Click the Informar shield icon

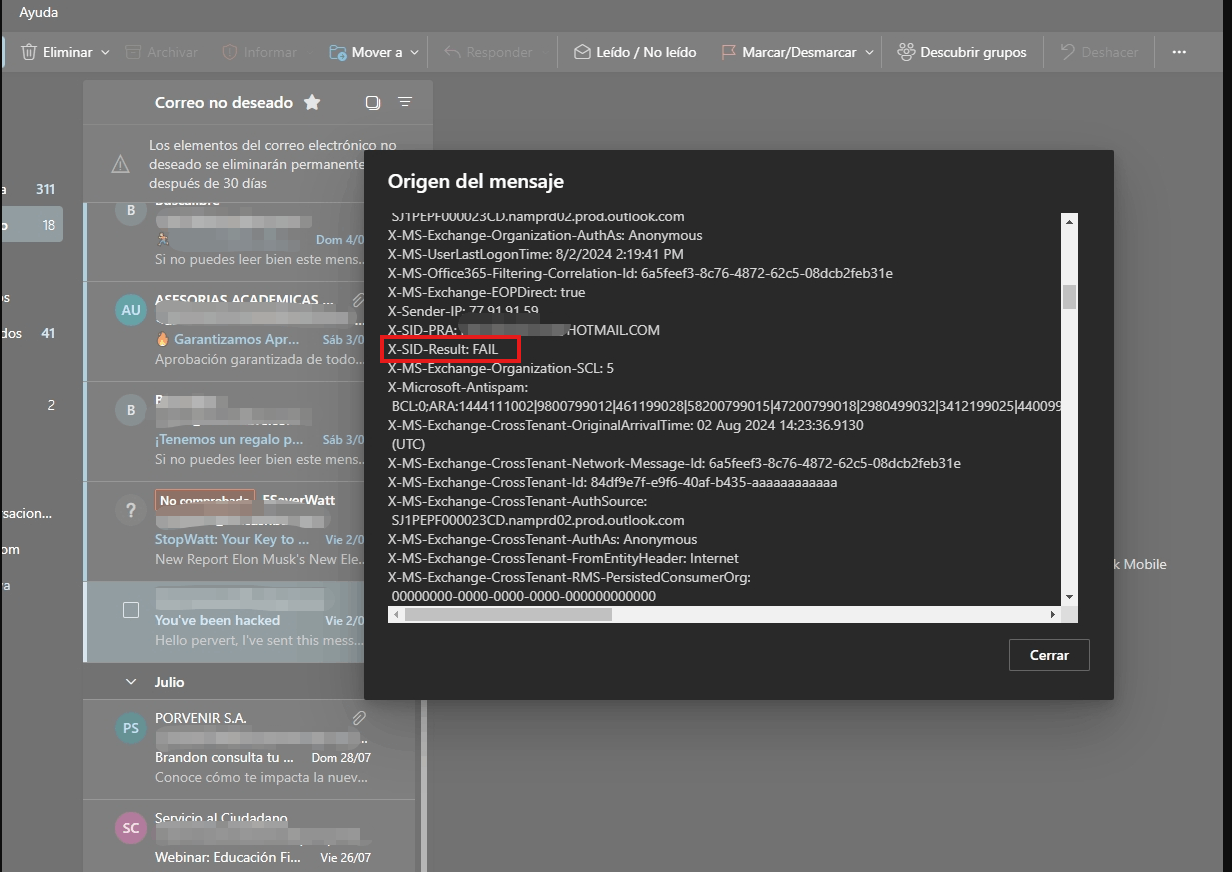tap(229, 52)
